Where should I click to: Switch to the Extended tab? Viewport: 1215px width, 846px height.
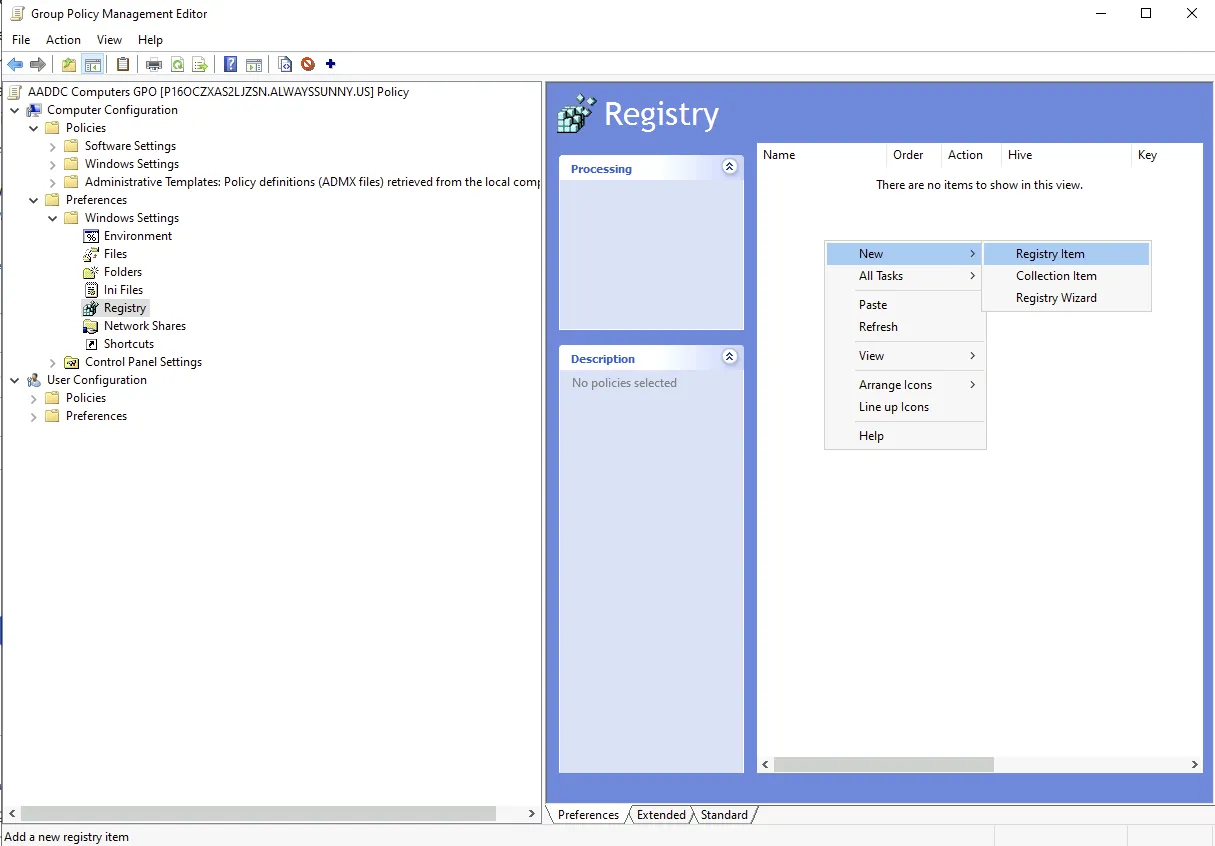(x=661, y=815)
